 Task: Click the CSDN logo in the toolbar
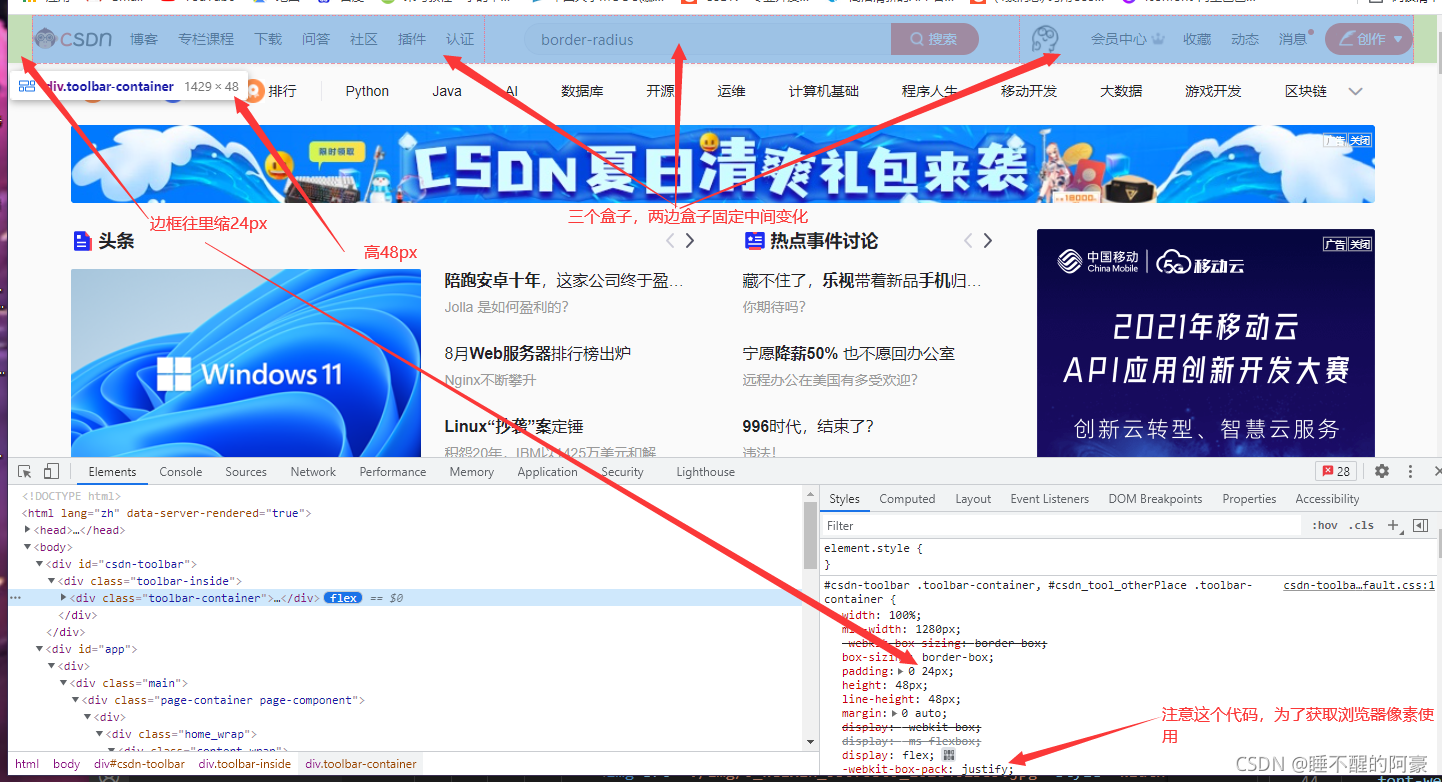coord(73,39)
